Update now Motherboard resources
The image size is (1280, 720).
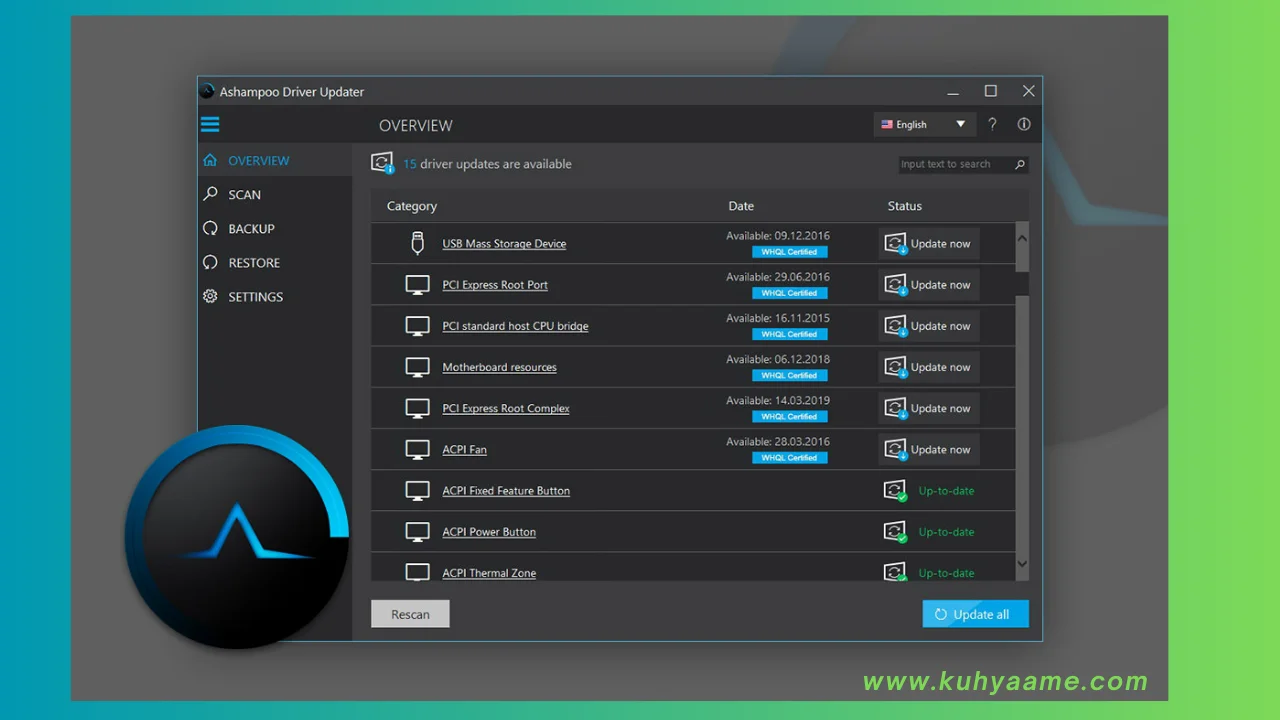pyautogui.click(x=929, y=367)
